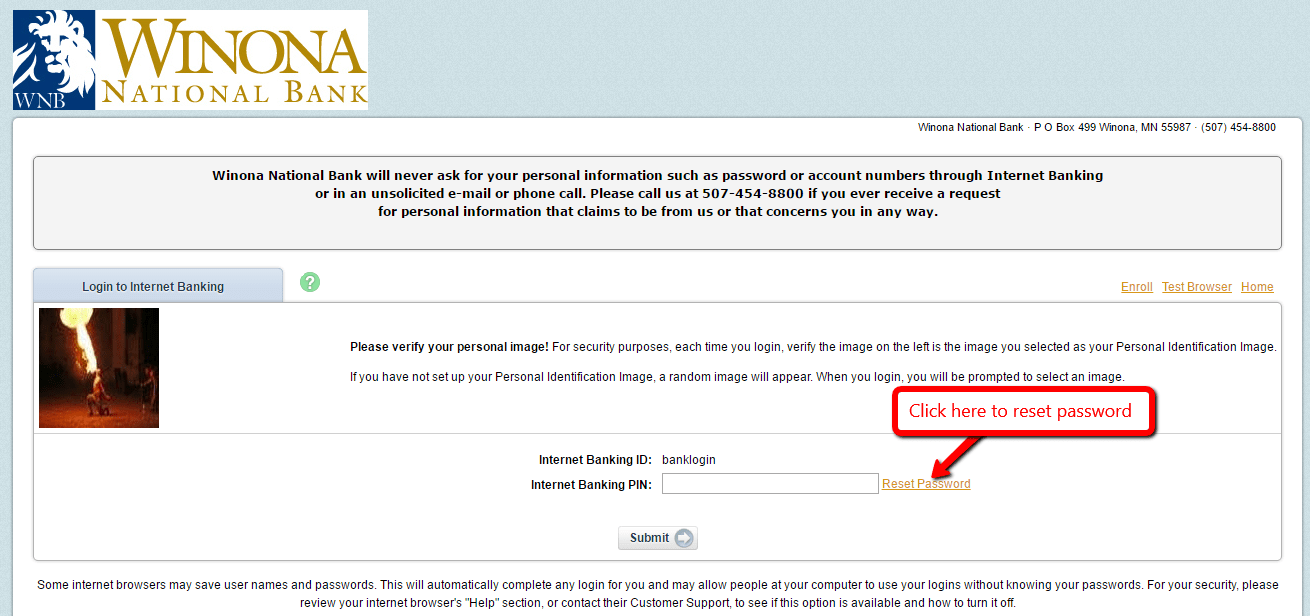
Task: Select the fire-breather personal identification image
Action: point(98,368)
